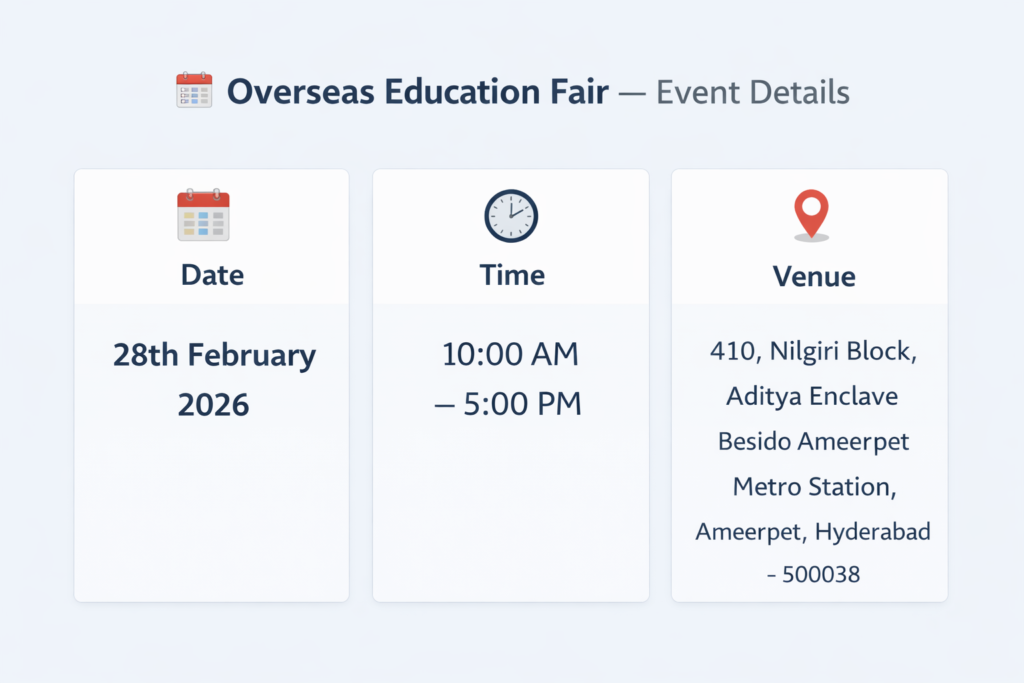
Task: Click the 5:00 PM end time
Action: [518, 405]
